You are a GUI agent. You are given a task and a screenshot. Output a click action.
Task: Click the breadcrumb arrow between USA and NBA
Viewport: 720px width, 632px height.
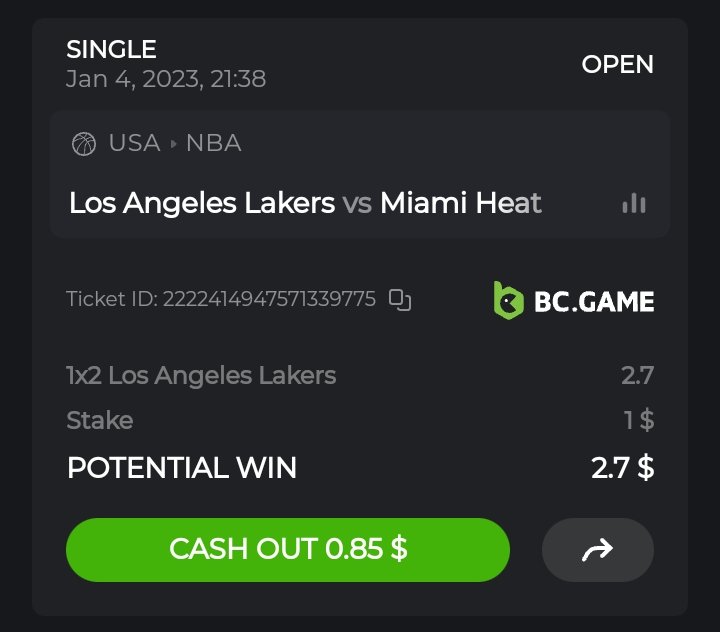click(173, 144)
